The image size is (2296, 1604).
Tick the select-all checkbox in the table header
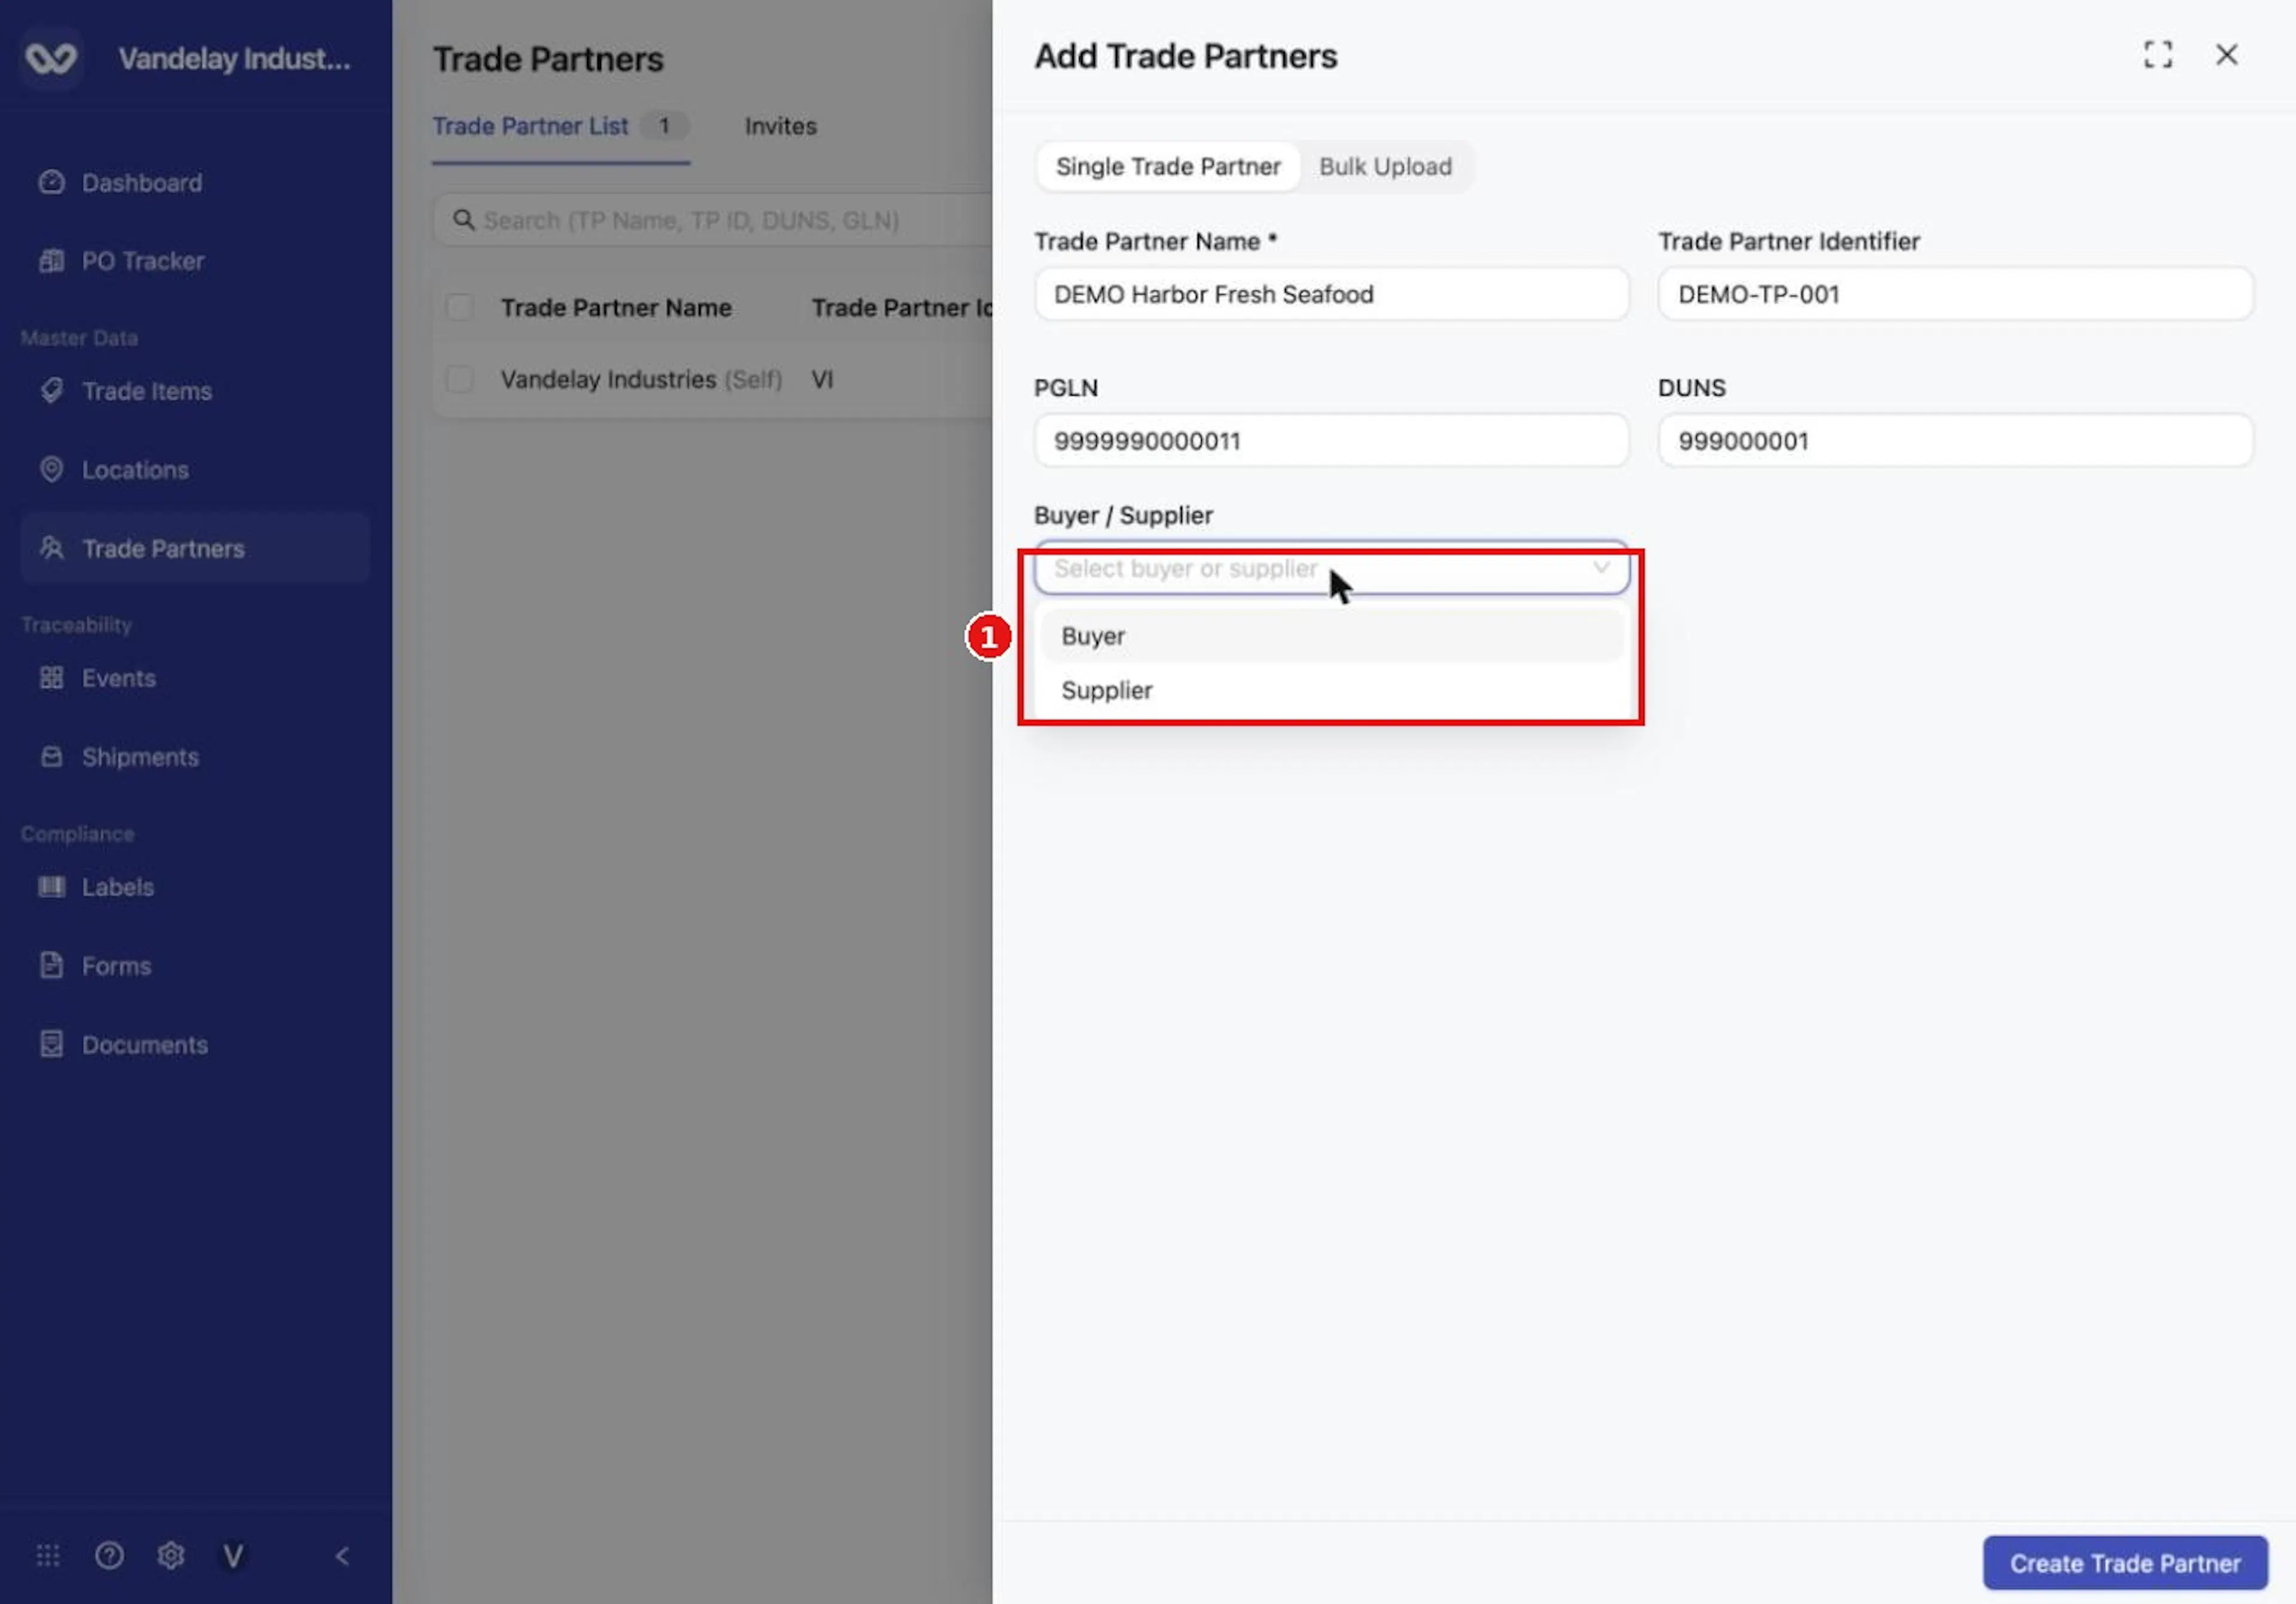coord(460,307)
